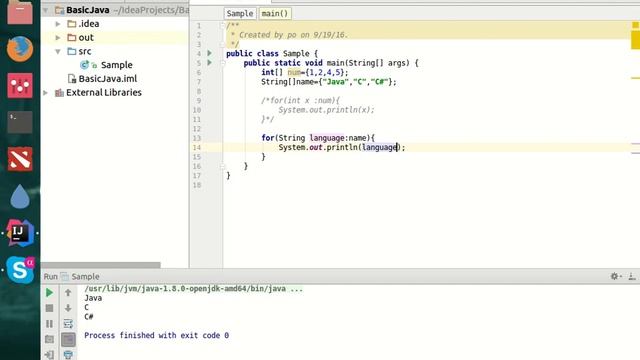The width and height of the screenshot is (640, 360).
Task: Collapse the BasicJava project root
Action: (46, 10)
